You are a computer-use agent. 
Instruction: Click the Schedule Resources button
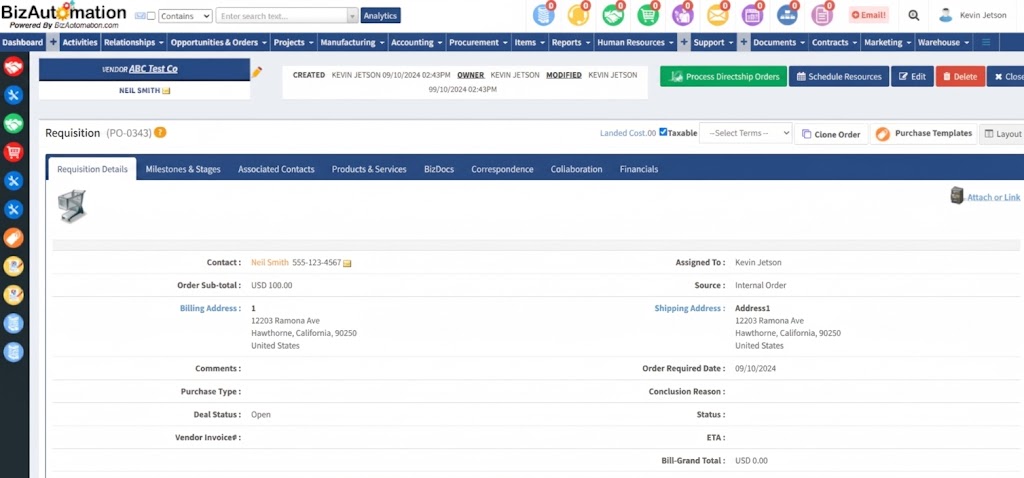coord(839,76)
